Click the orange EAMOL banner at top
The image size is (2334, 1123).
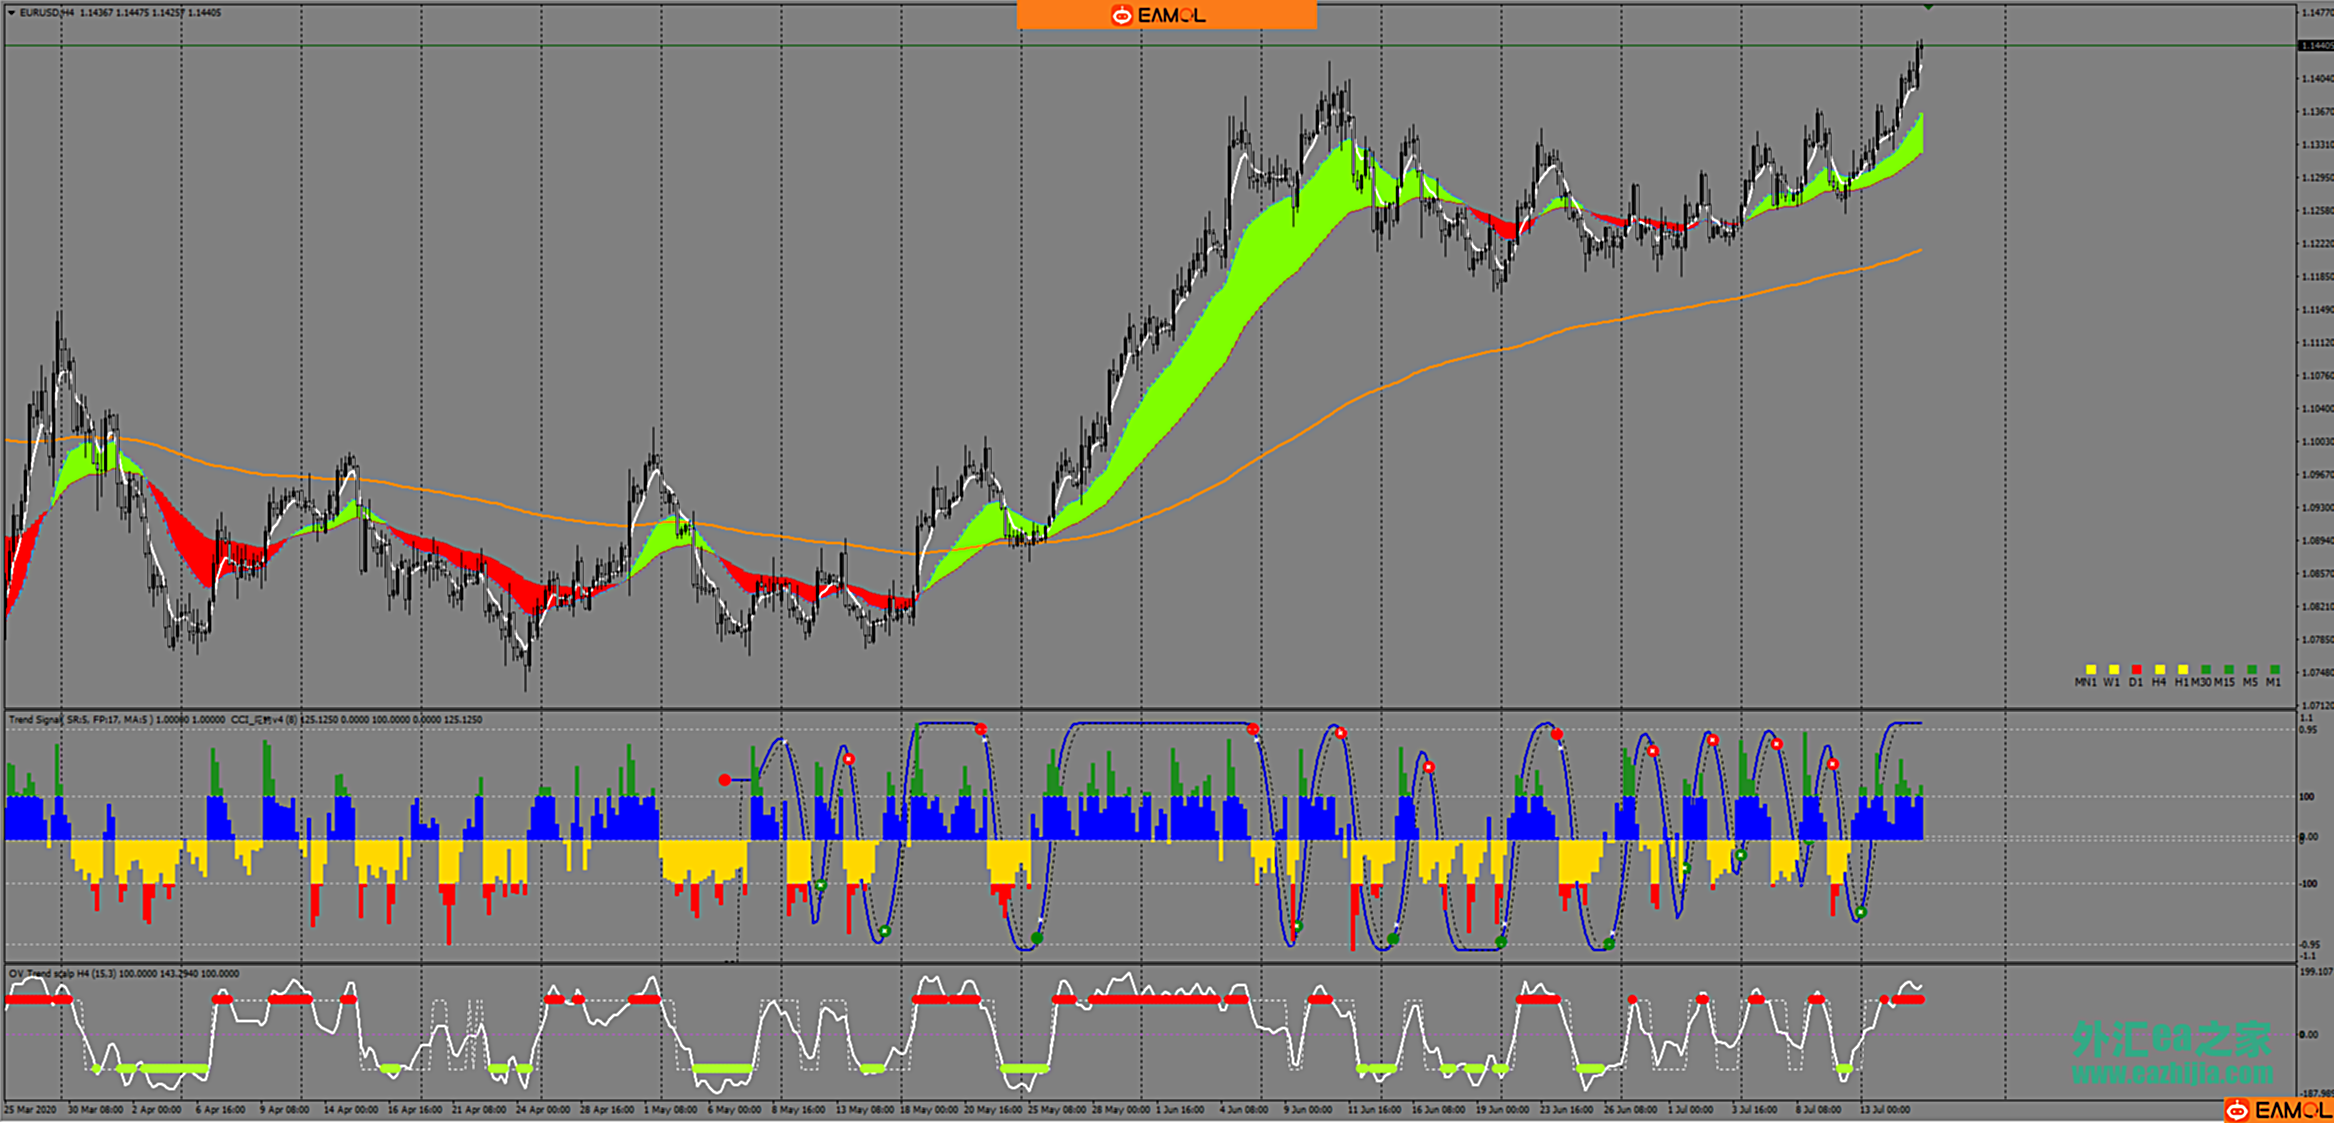pyautogui.click(x=1166, y=15)
